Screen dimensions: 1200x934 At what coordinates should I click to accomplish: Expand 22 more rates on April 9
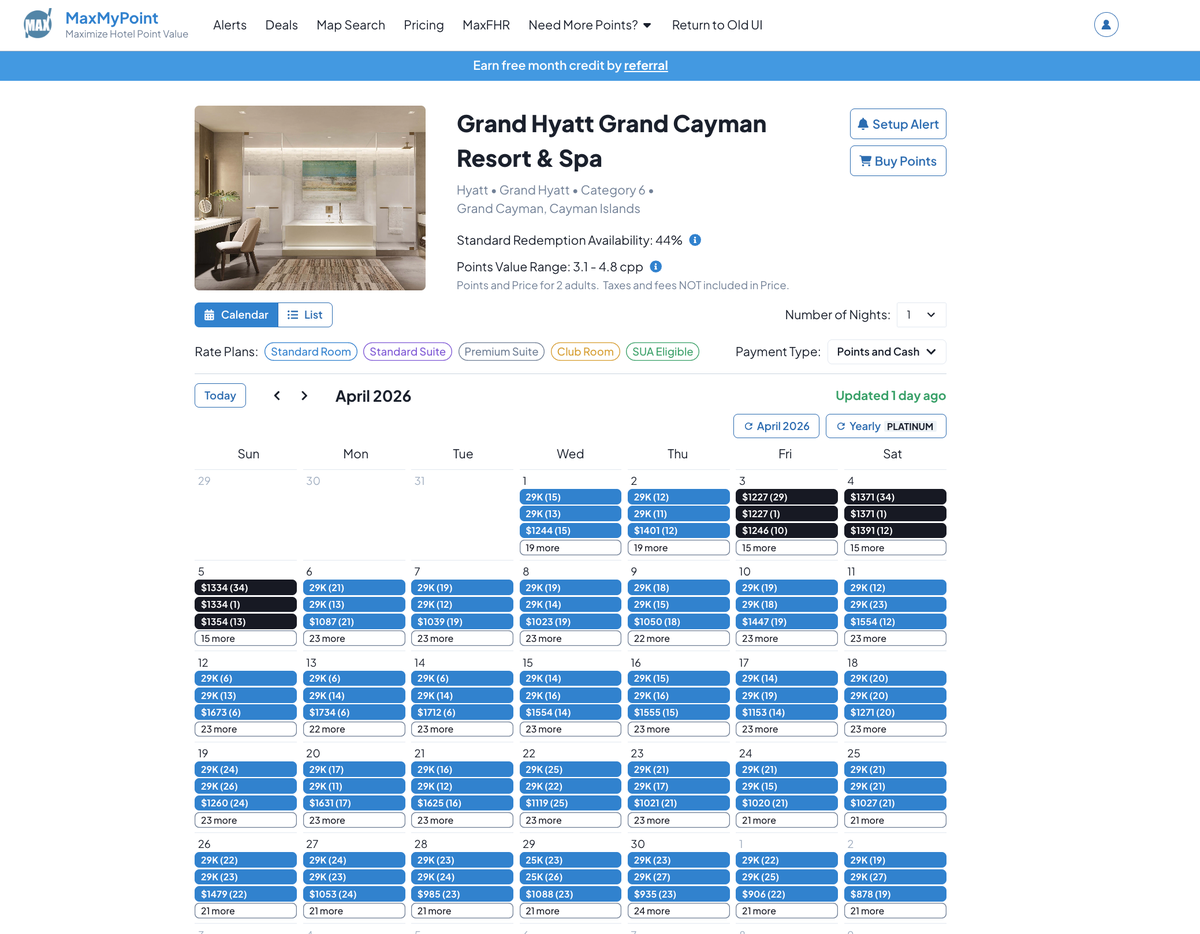coord(678,639)
